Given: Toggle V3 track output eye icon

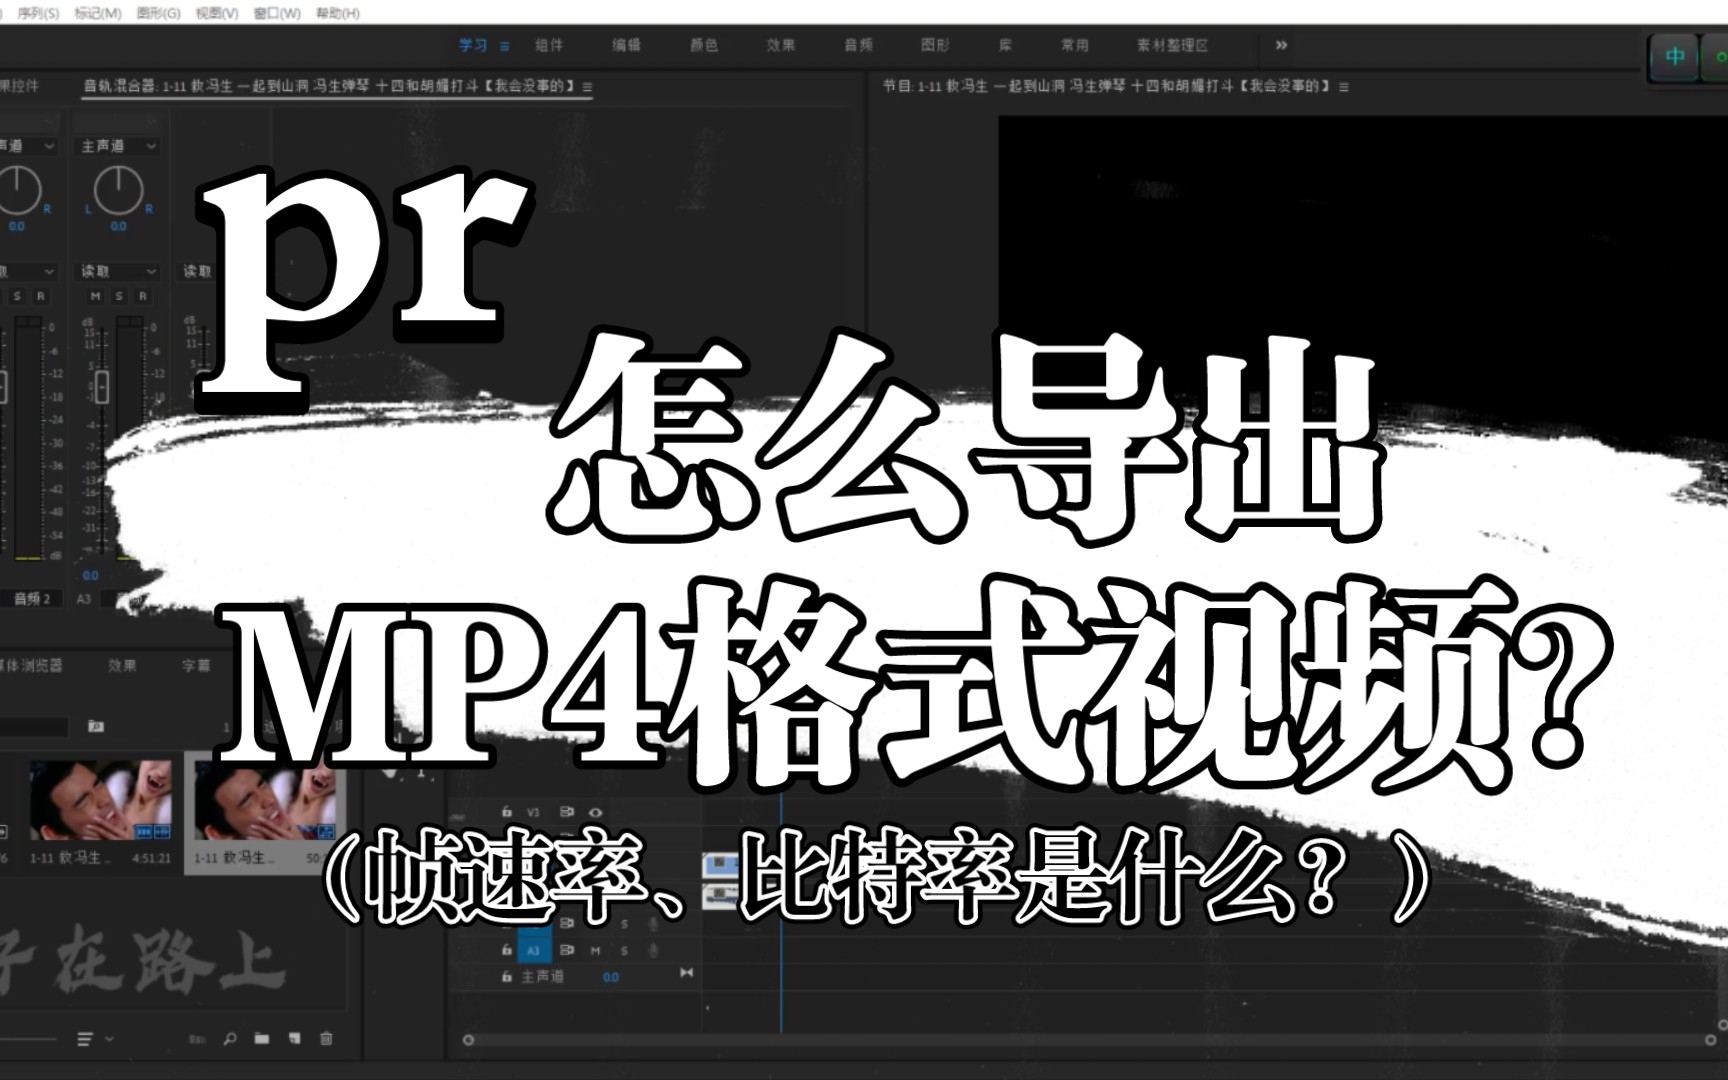Looking at the screenshot, I should (x=596, y=812).
